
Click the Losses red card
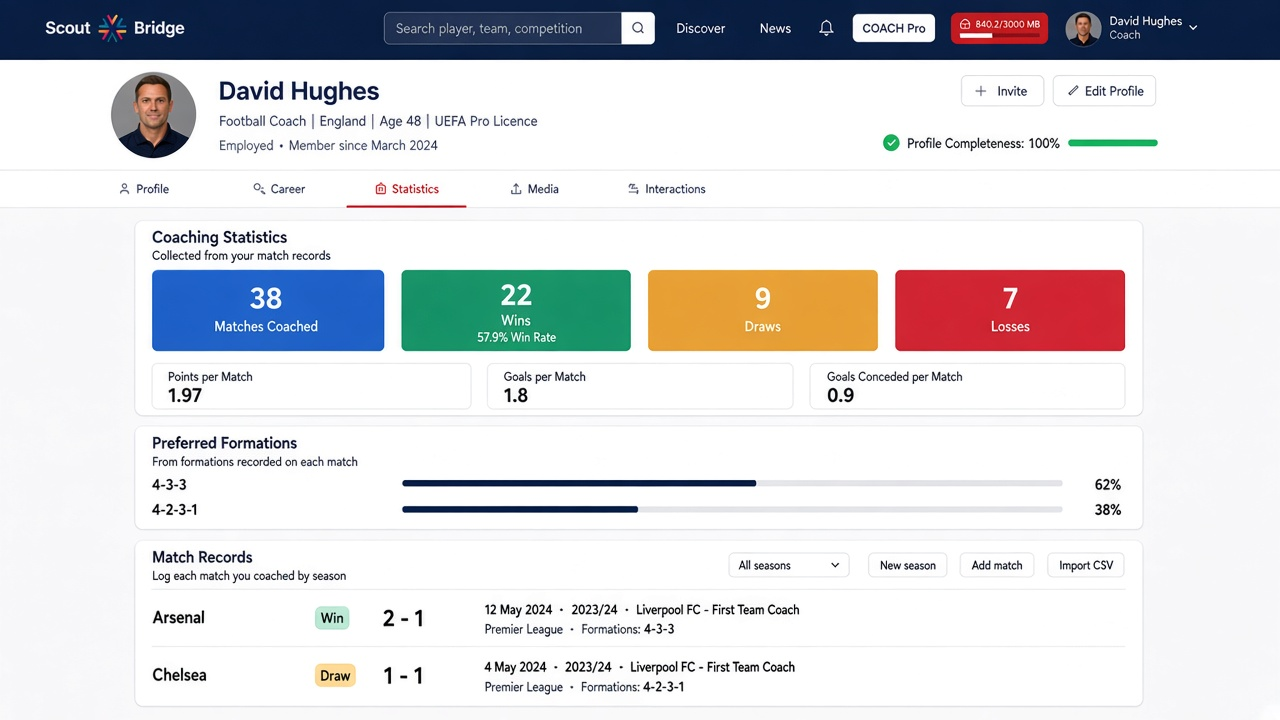pyautogui.click(x=1010, y=310)
